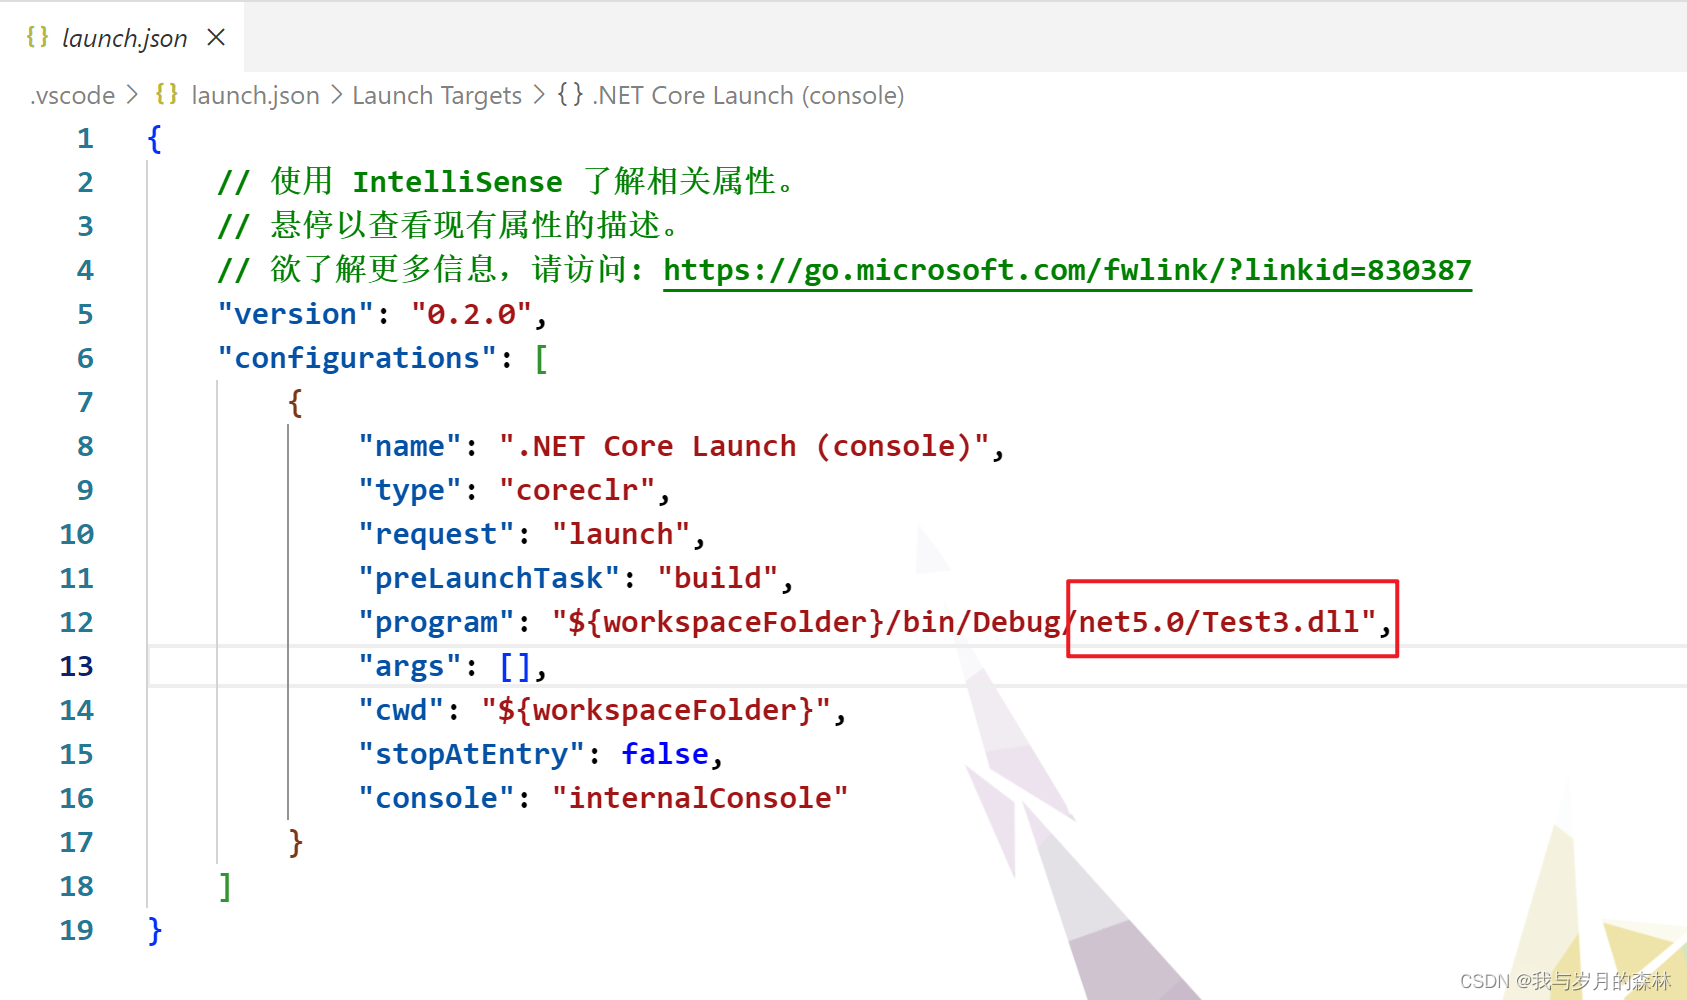Click the "false" value of stopAtEntry
Screen dimensions: 1687x1000
point(665,753)
